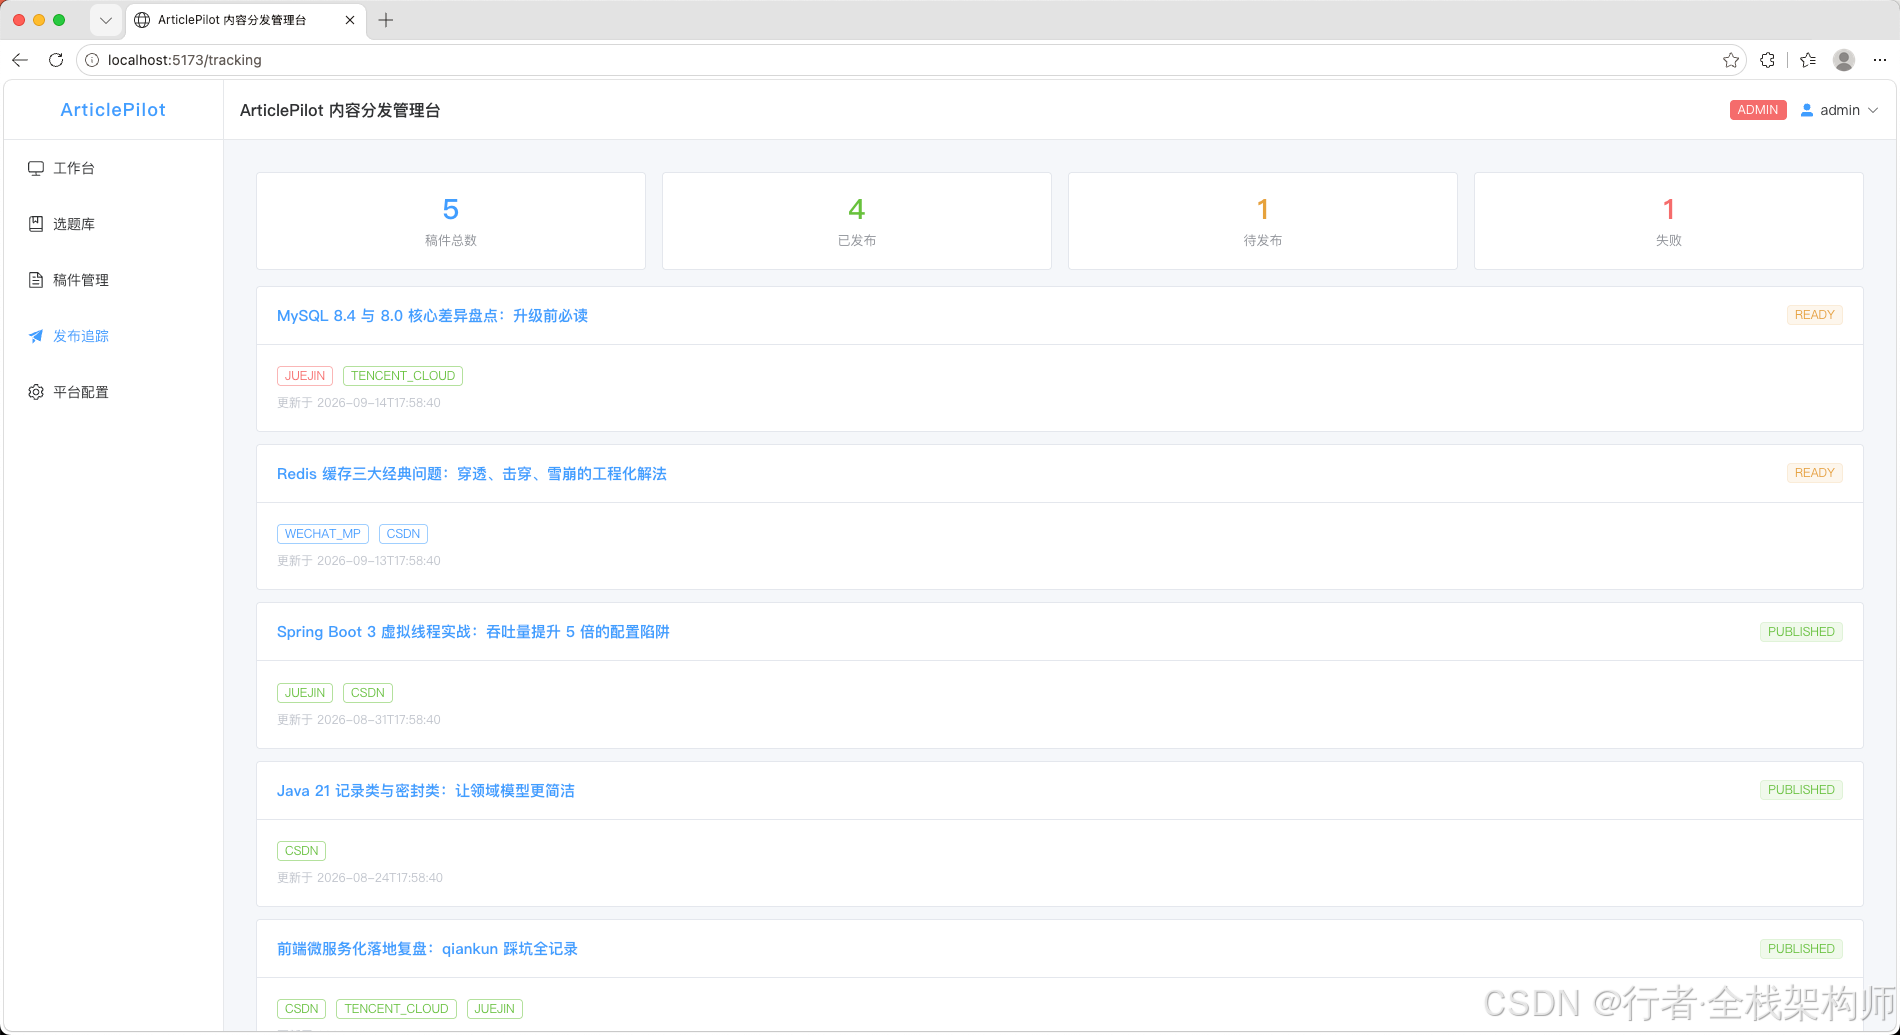
Task: Open the Redis 缓存三大经典问题 article
Action: 472,474
